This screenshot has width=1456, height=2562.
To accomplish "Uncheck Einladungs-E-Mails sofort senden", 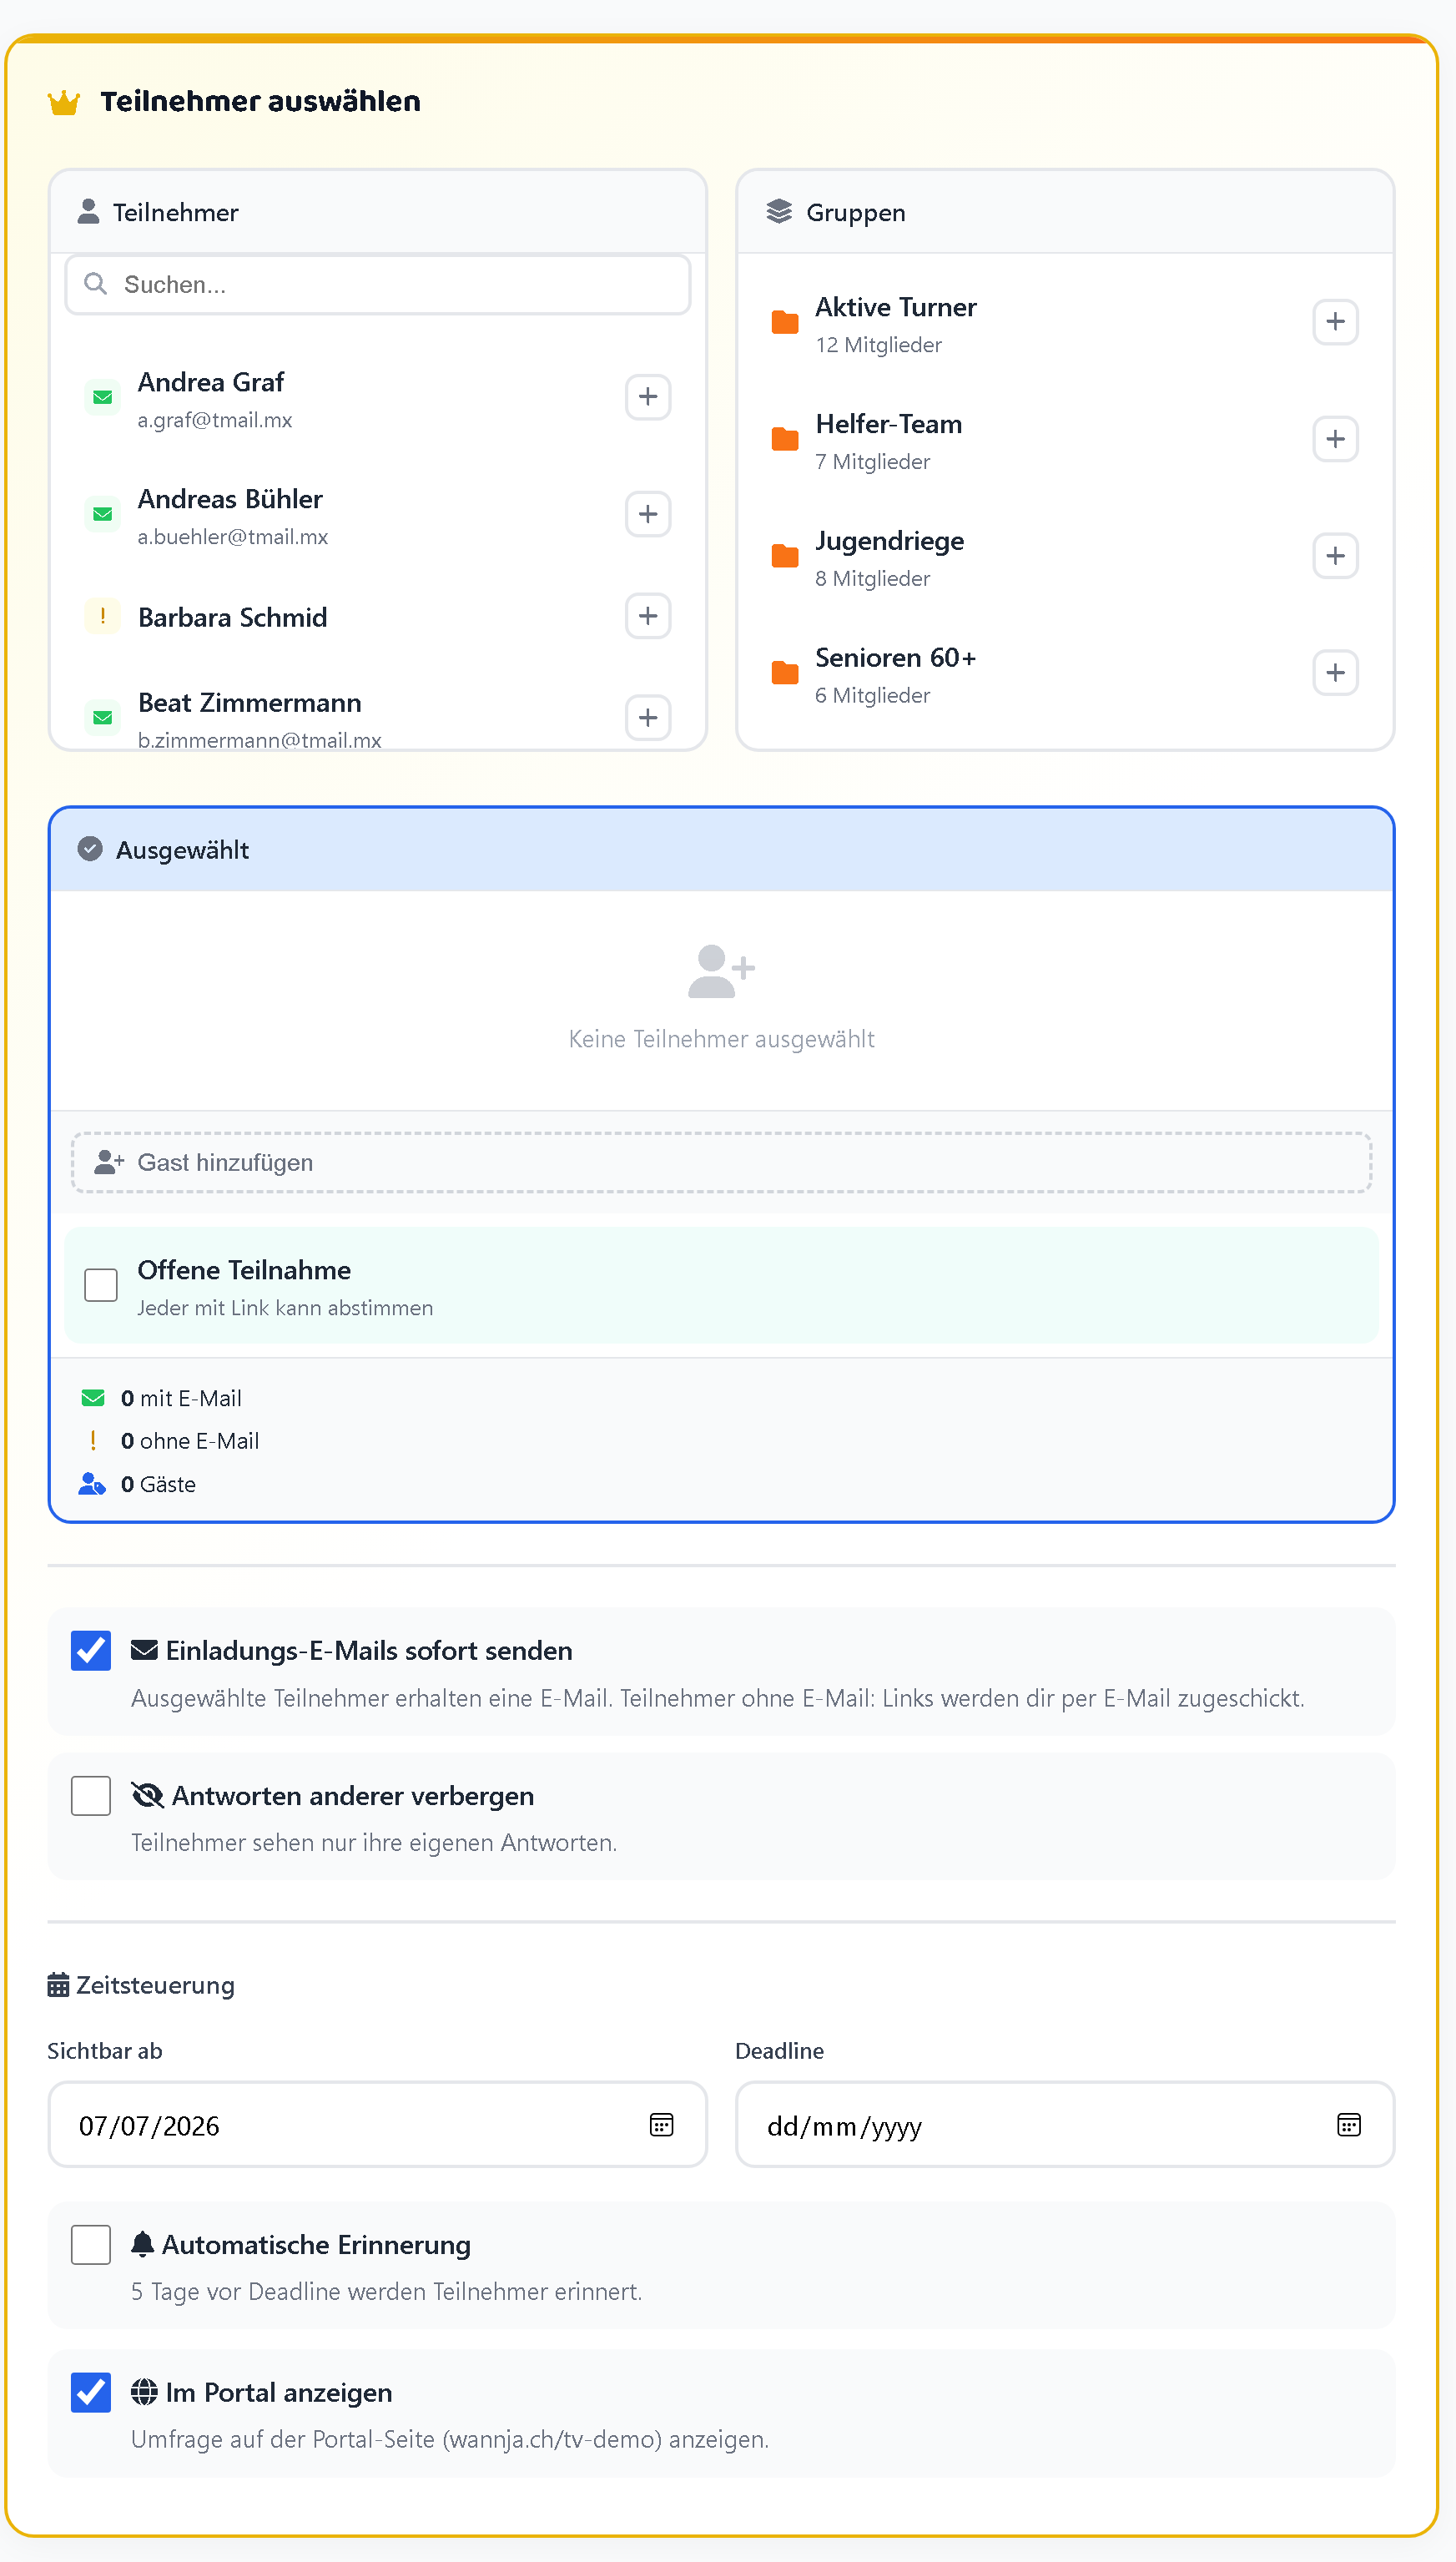I will 91,1651.
